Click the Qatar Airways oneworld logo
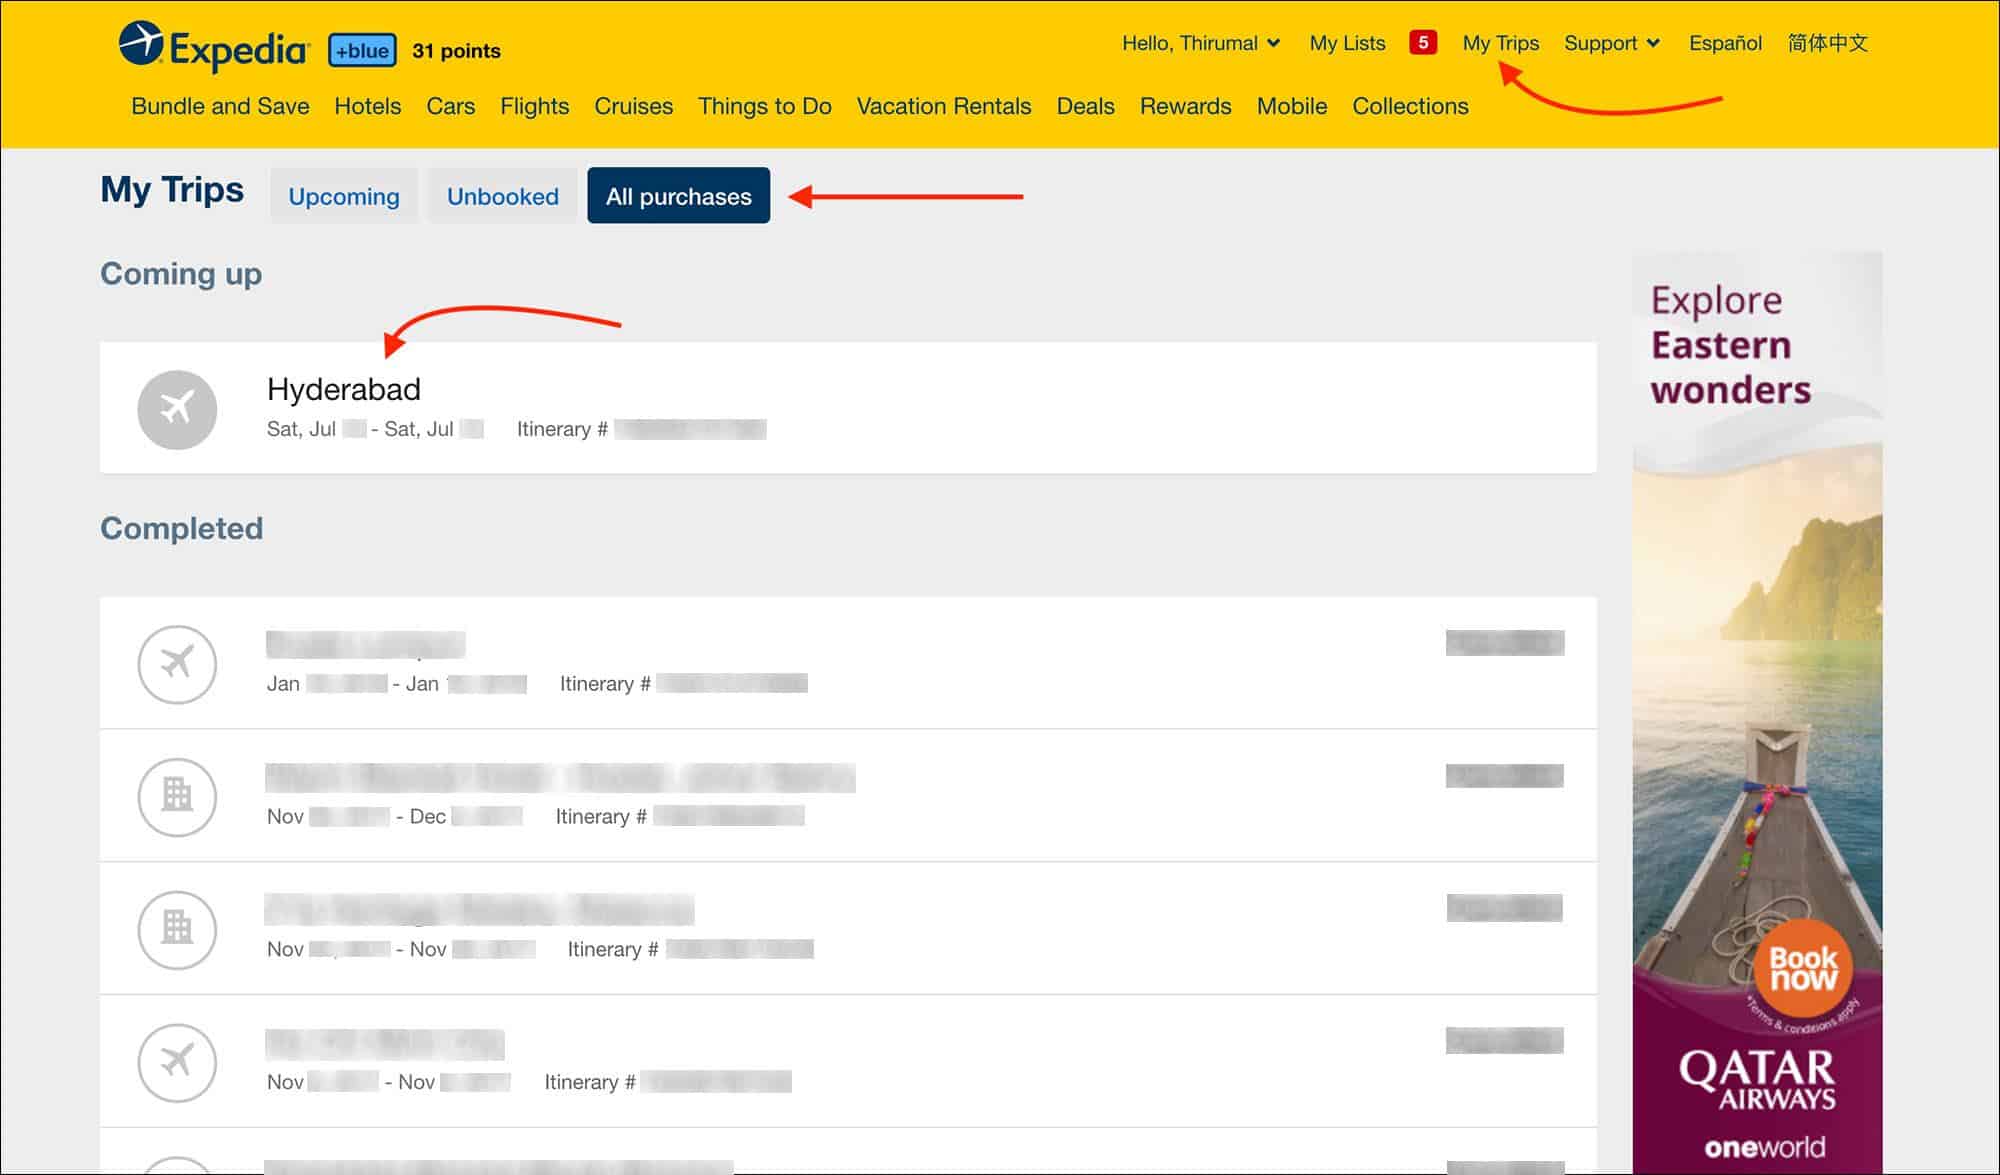2000x1175 pixels. [1757, 1103]
